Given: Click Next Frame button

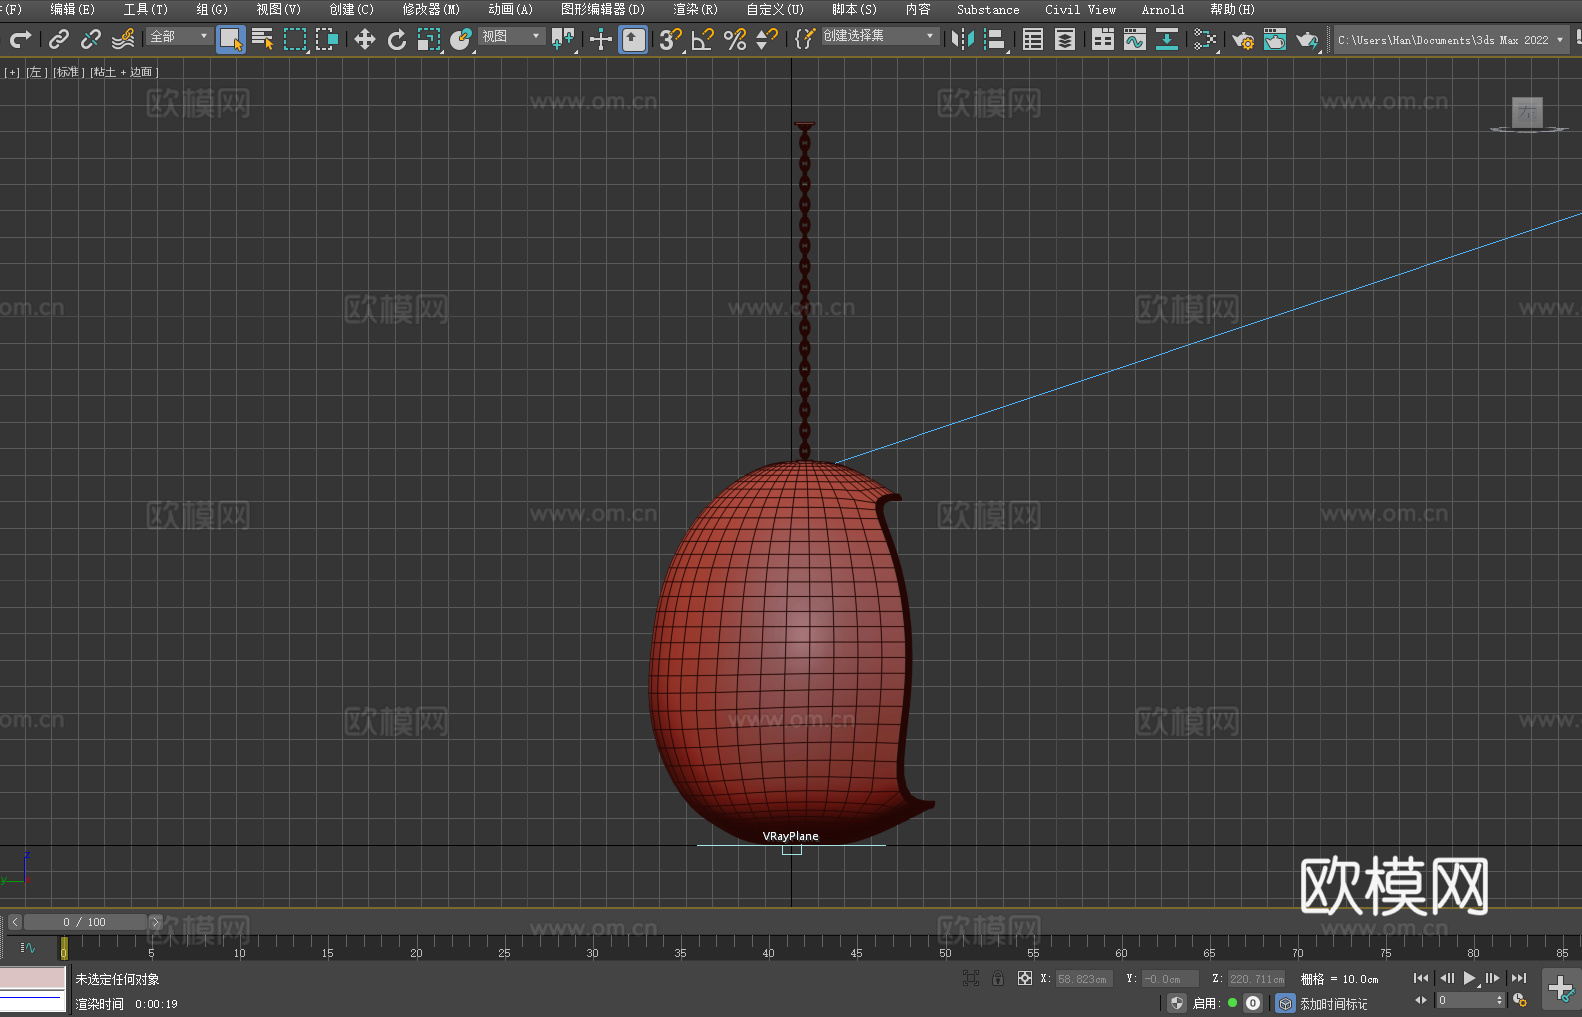Looking at the screenshot, I should [x=1493, y=978].
